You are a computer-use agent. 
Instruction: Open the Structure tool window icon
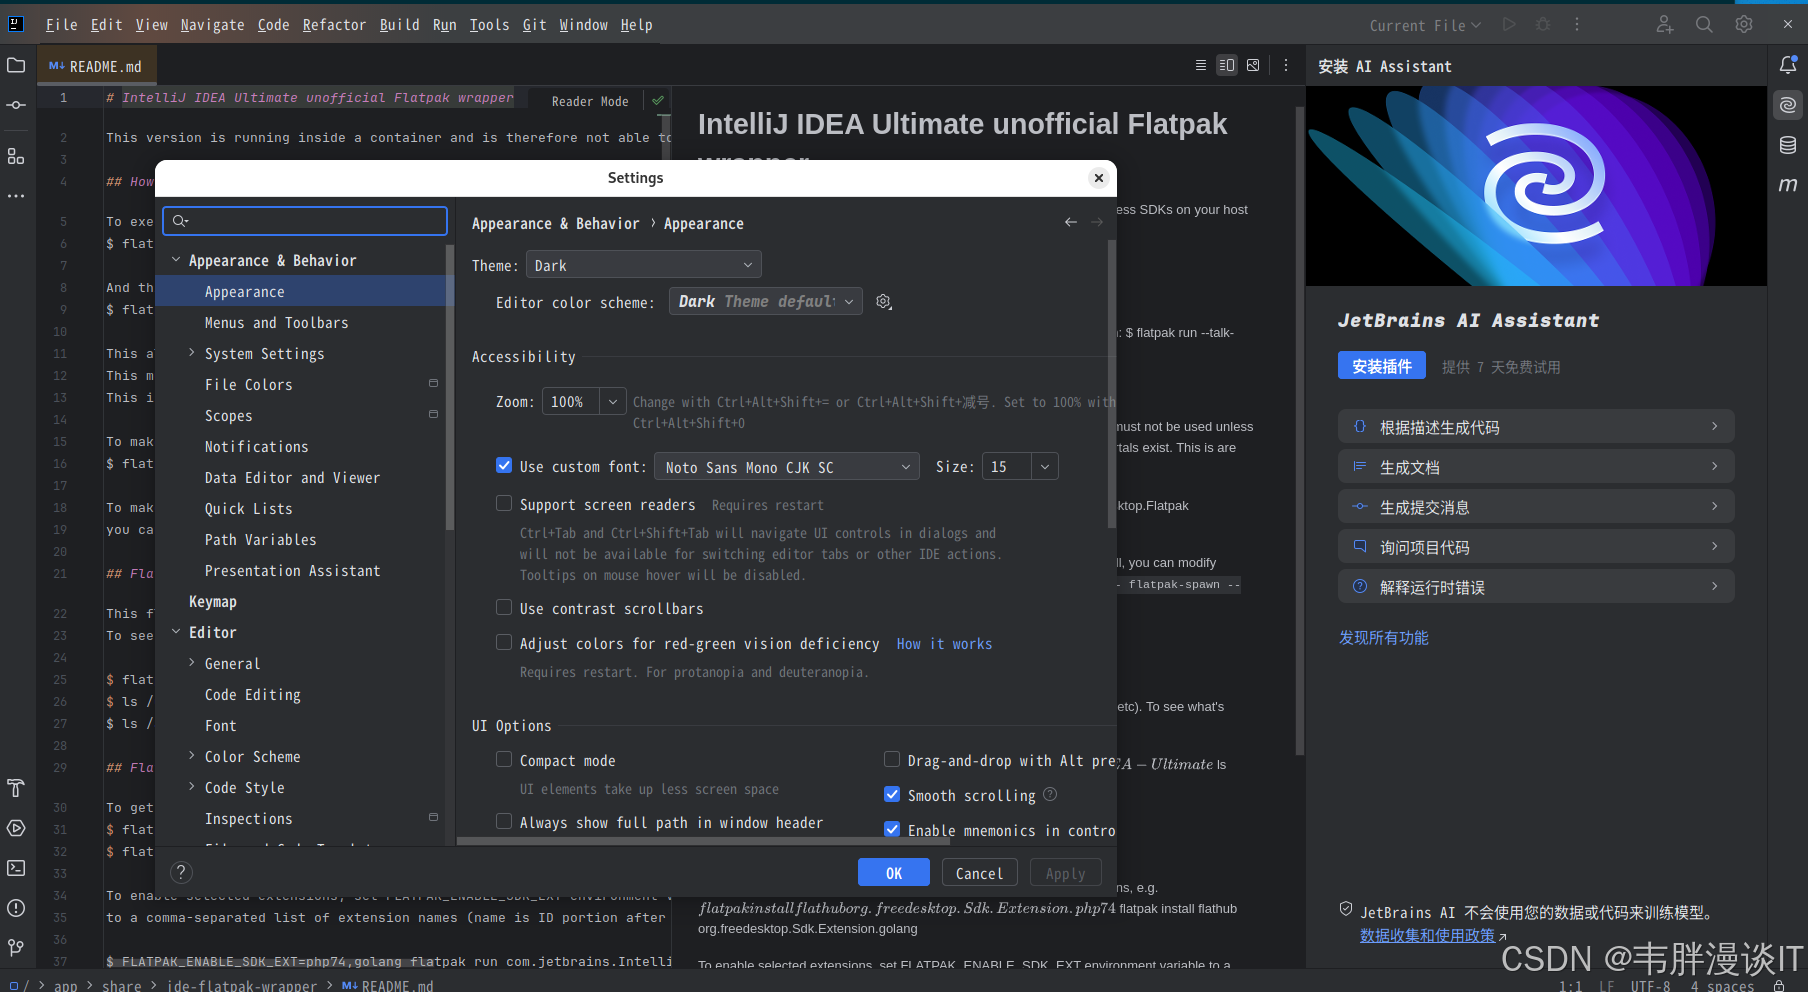[16, 156]
